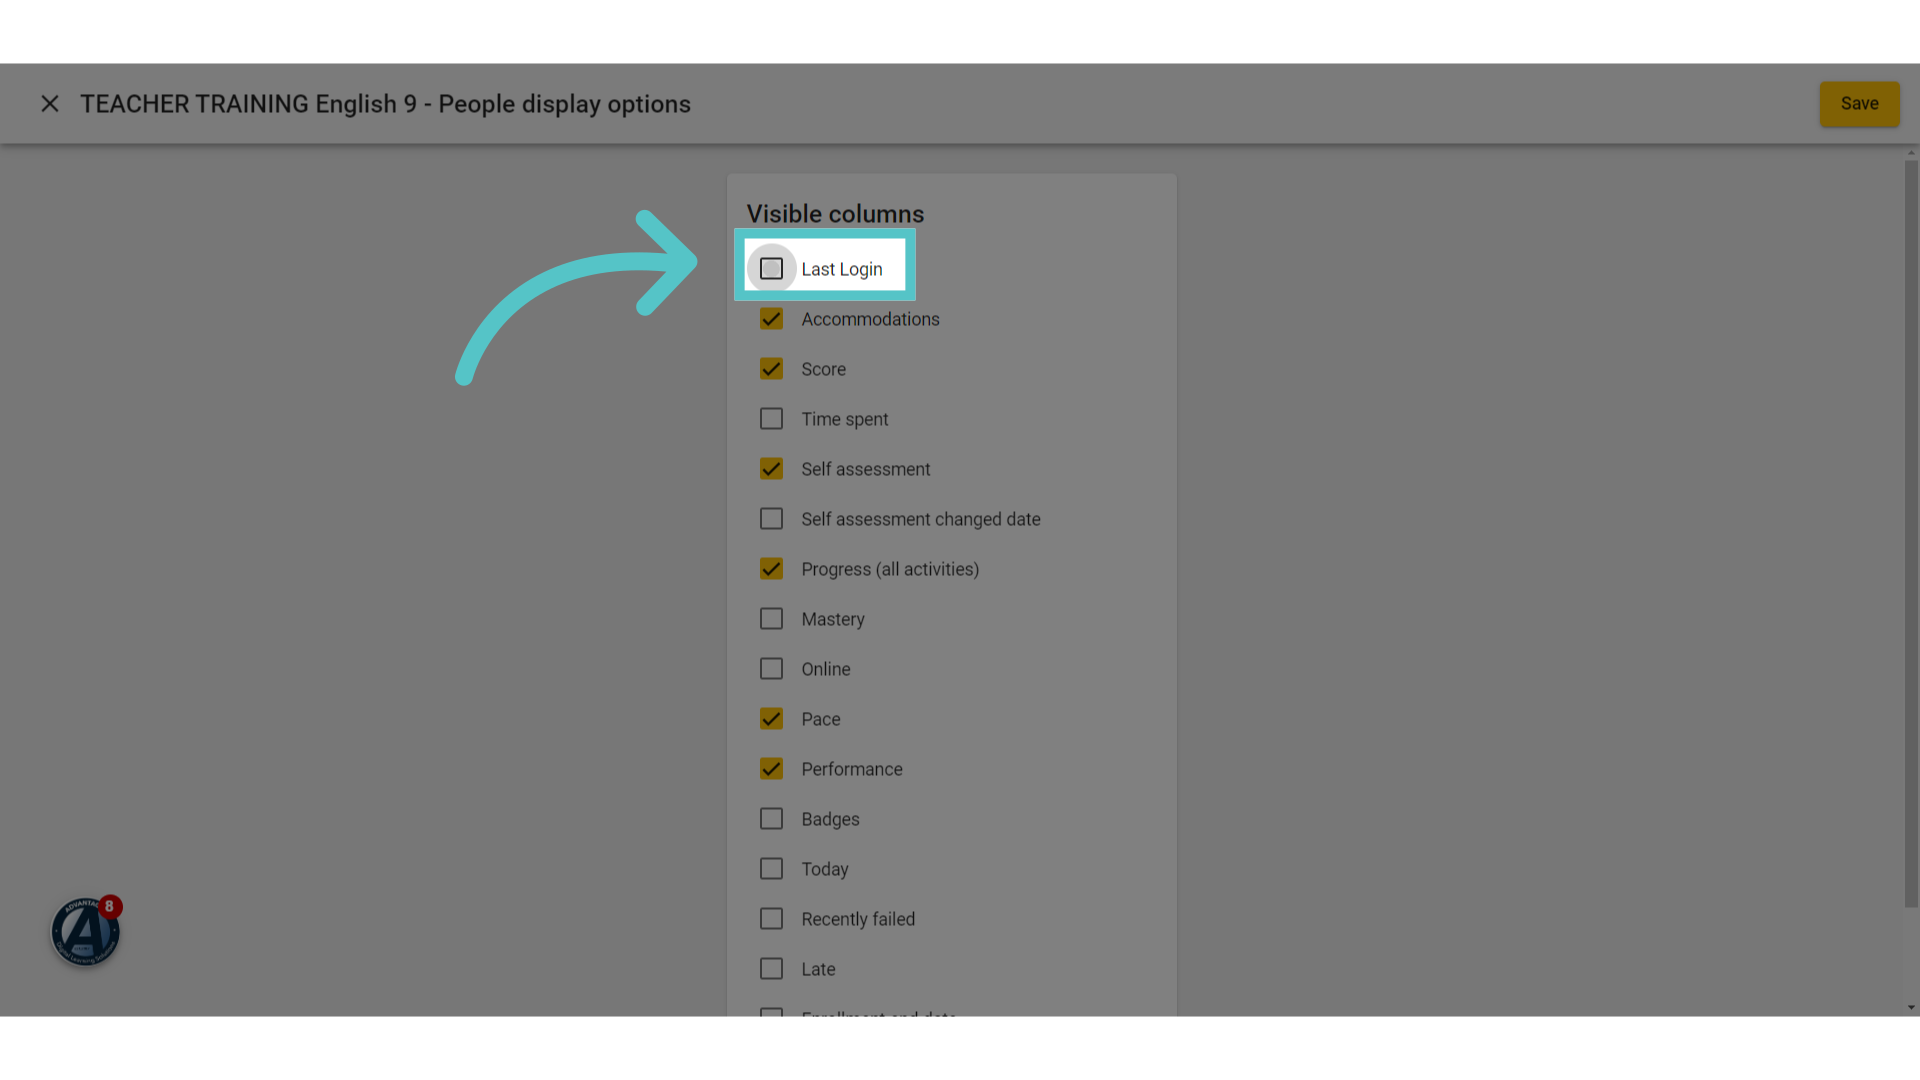
Task: Check the Late column option
Action: [771, 969]
